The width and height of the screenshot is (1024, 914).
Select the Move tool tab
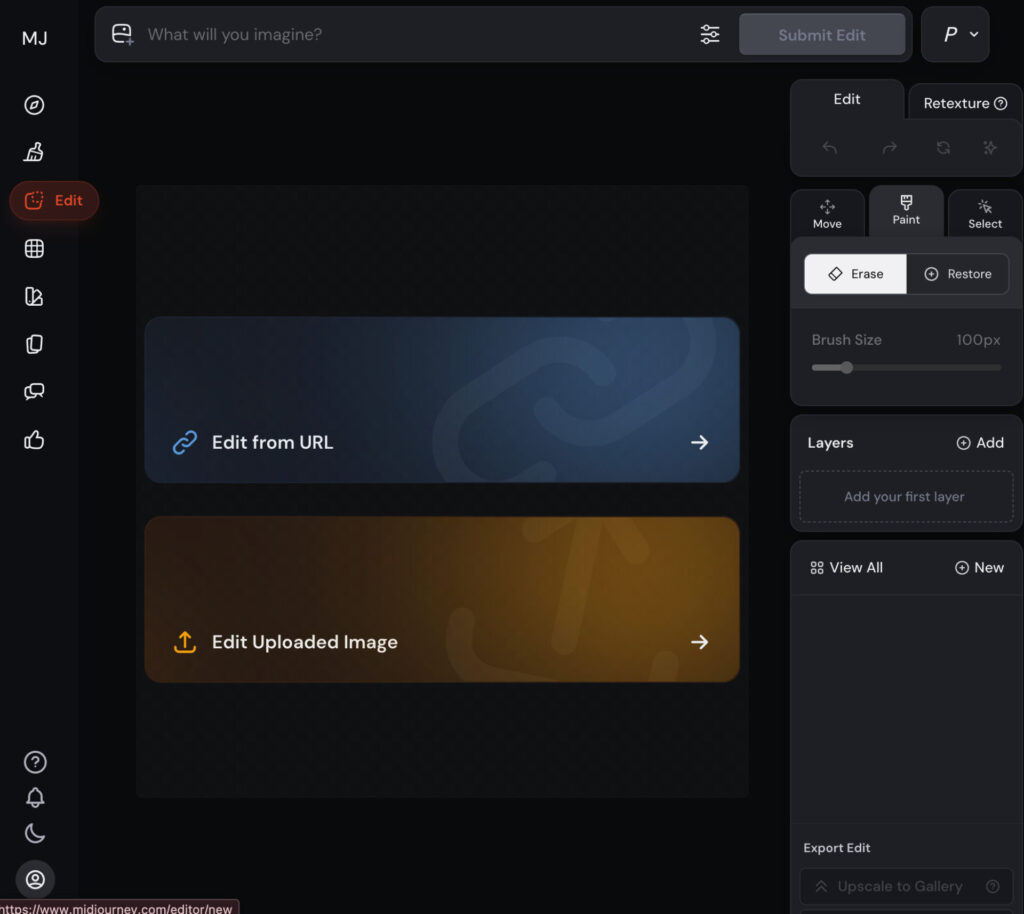point(827,214)
